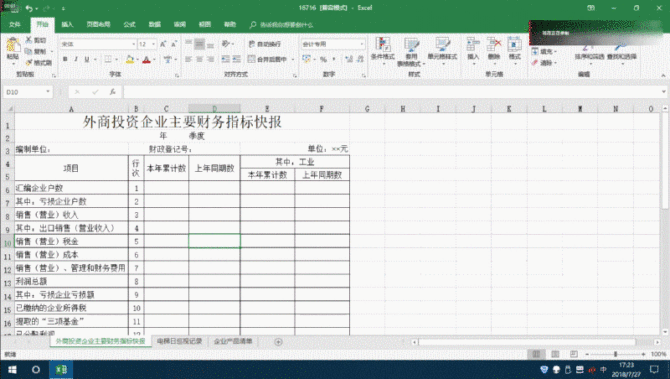
Task: Click Increase Decimal icon
Action: (x=349, y=59)
